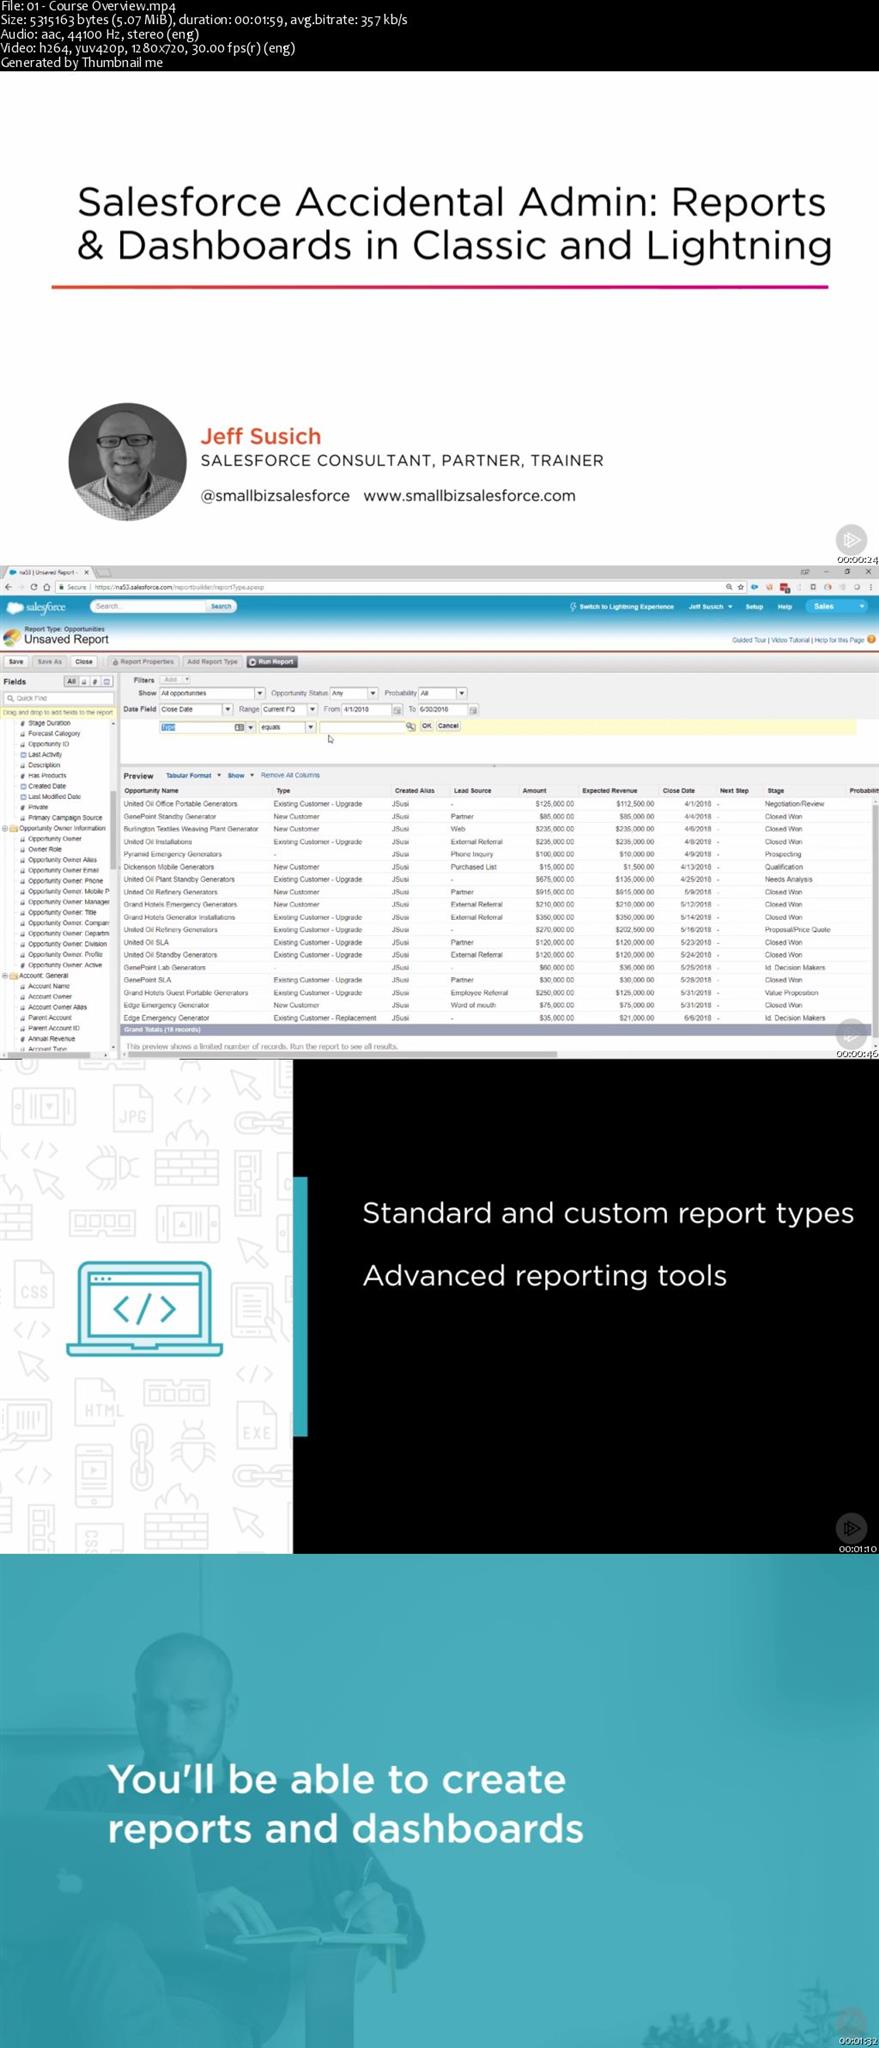Click the Opportunity Name column header
The width and height of the screenshot is (879, 2048).
click(x=151, y=791)
